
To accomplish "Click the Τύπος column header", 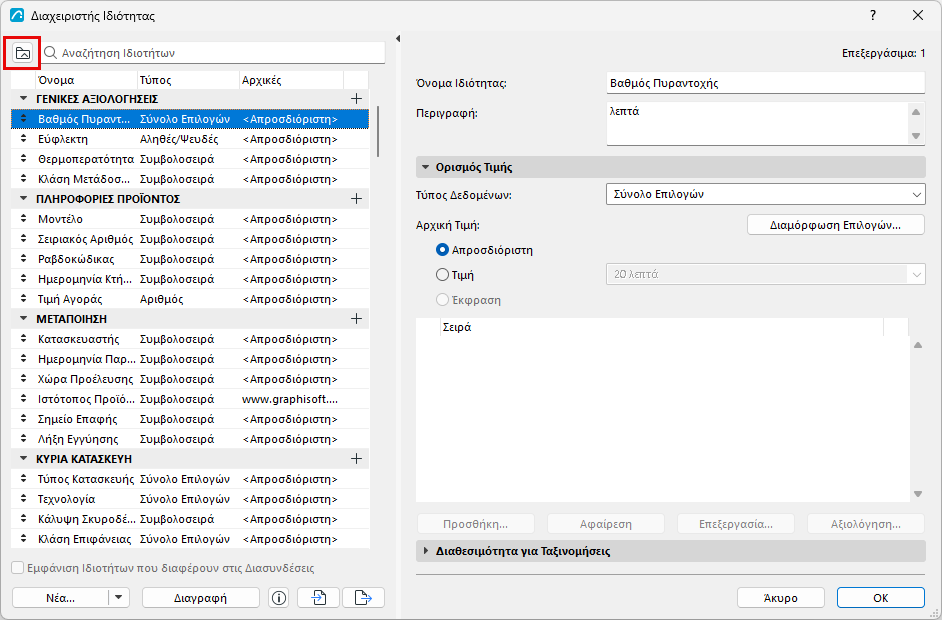I will pos(188,81).
